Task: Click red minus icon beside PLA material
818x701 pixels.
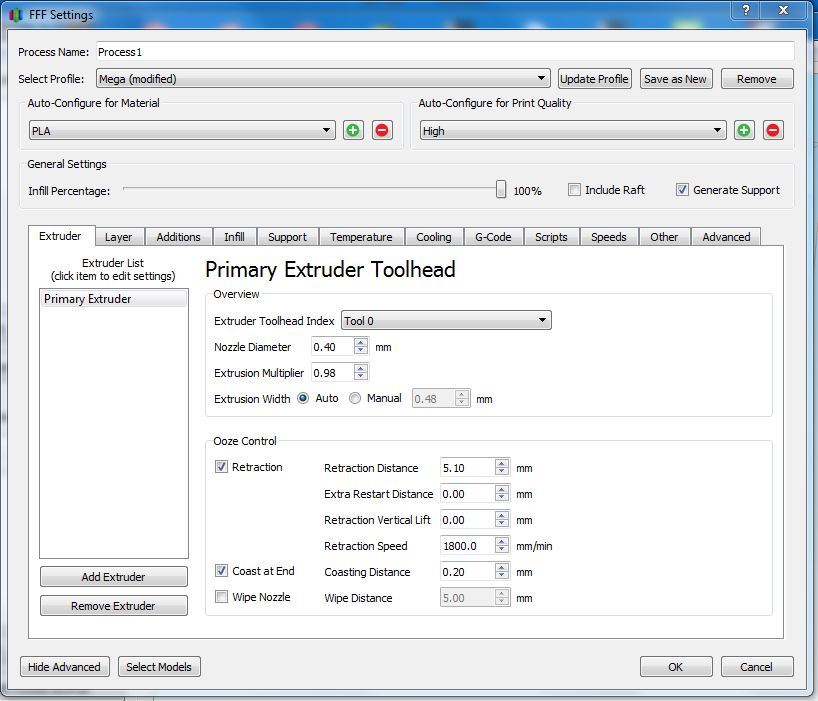Action: [382, 130]
